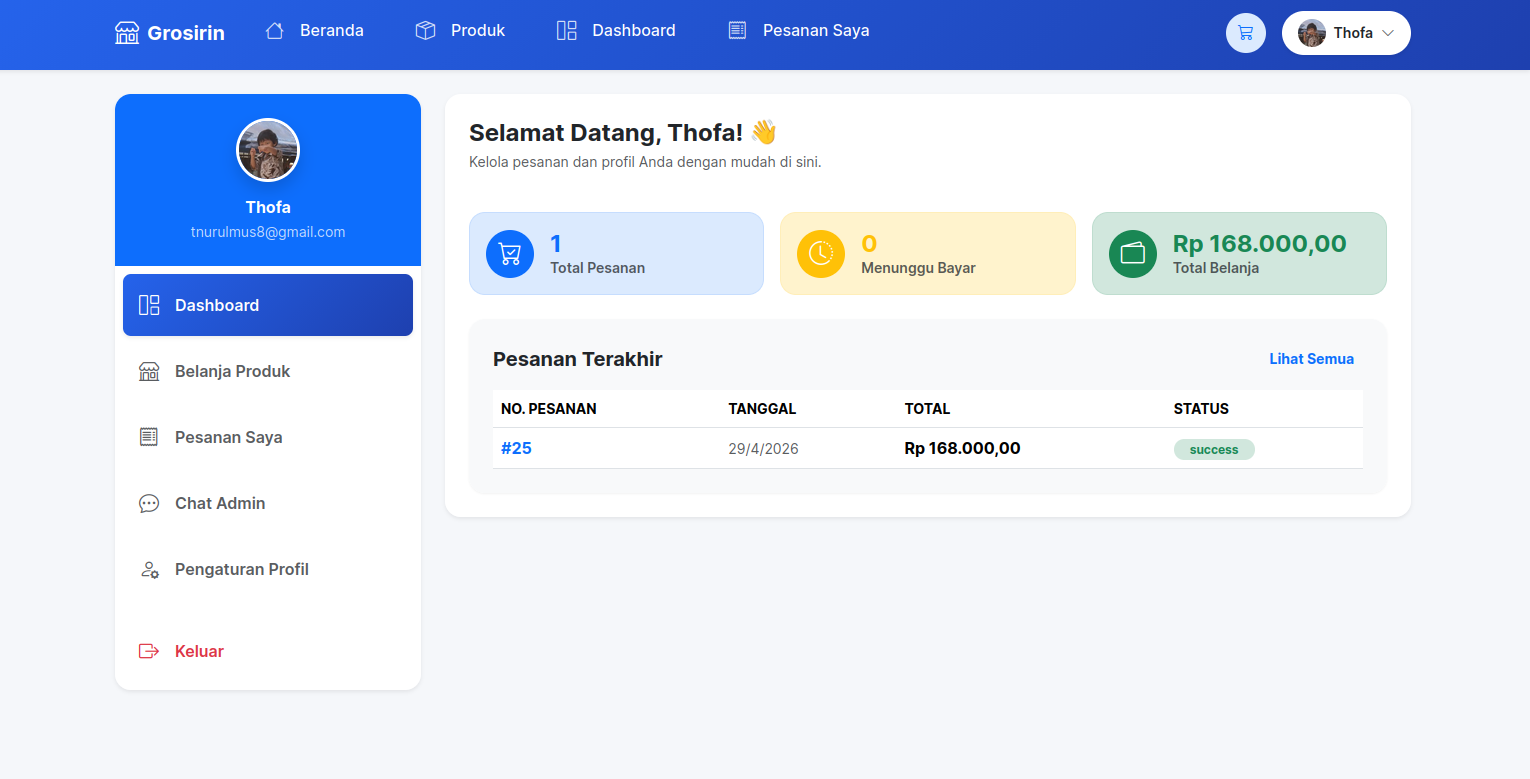Open Belanja Produk in the sidebar
This screenshot has height=779, width=1530.
[x=268, y=371]
